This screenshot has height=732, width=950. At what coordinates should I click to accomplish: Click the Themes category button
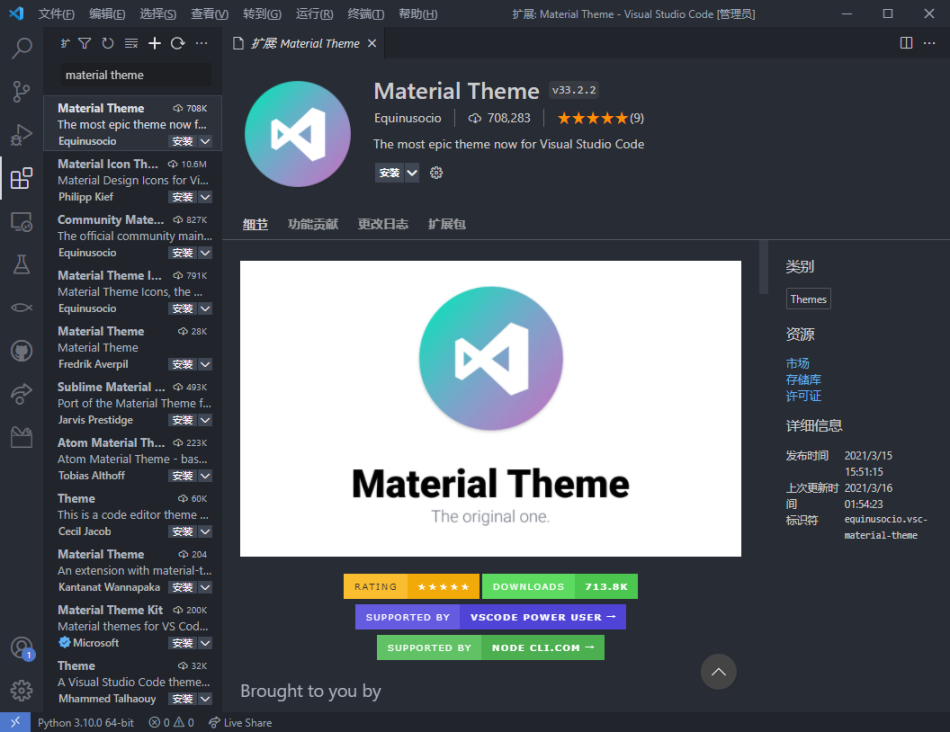[808, 299]
